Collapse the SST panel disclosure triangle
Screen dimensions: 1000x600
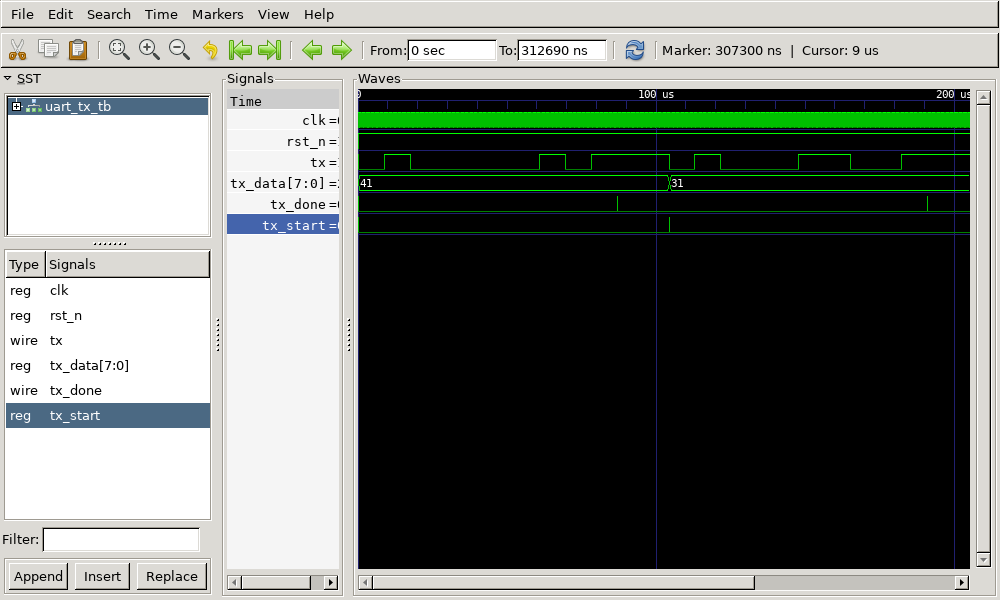coord(8,78)
